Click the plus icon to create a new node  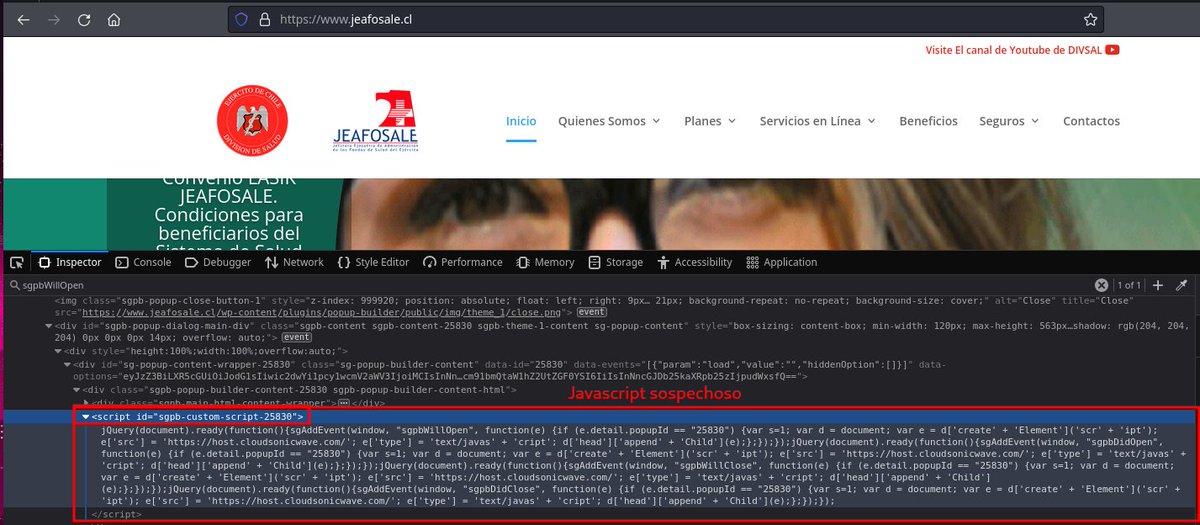click(x=1159, y=285)
